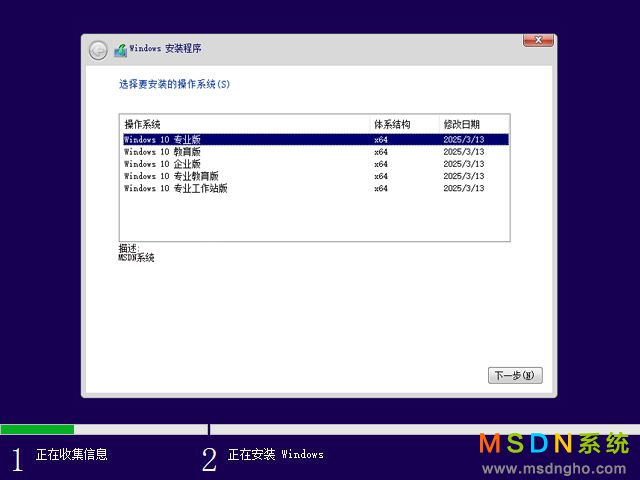Click x64 cell of 教育版 row

pos(381,152)
